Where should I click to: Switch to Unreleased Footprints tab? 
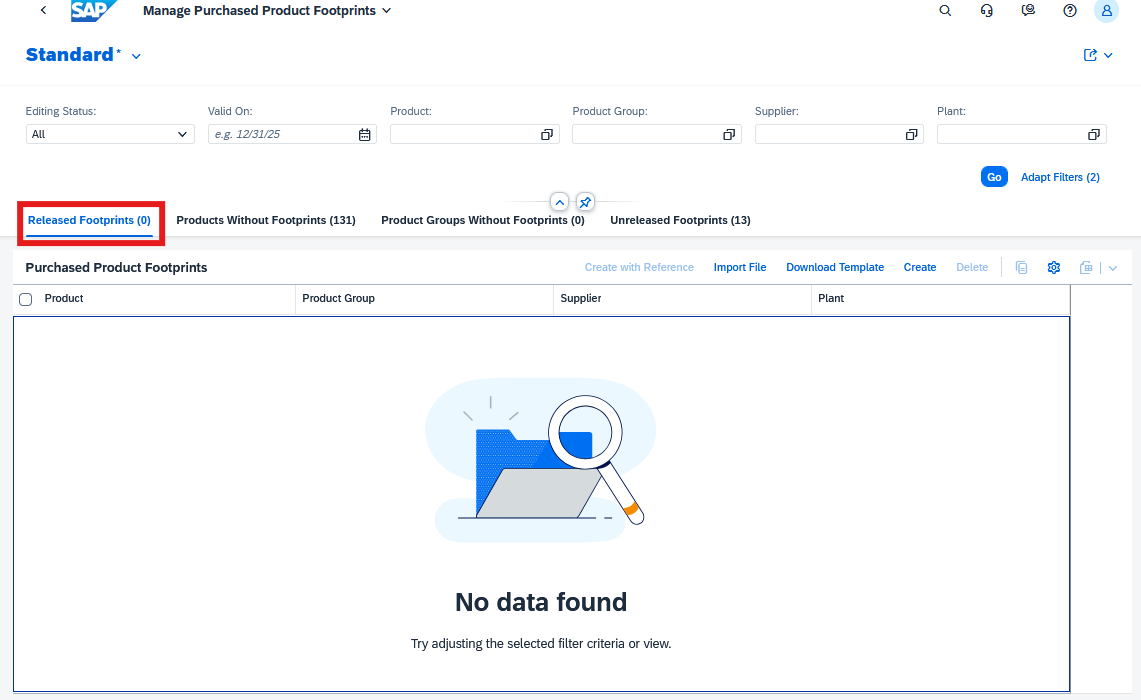pyautogui.click(x=680, y=220)
